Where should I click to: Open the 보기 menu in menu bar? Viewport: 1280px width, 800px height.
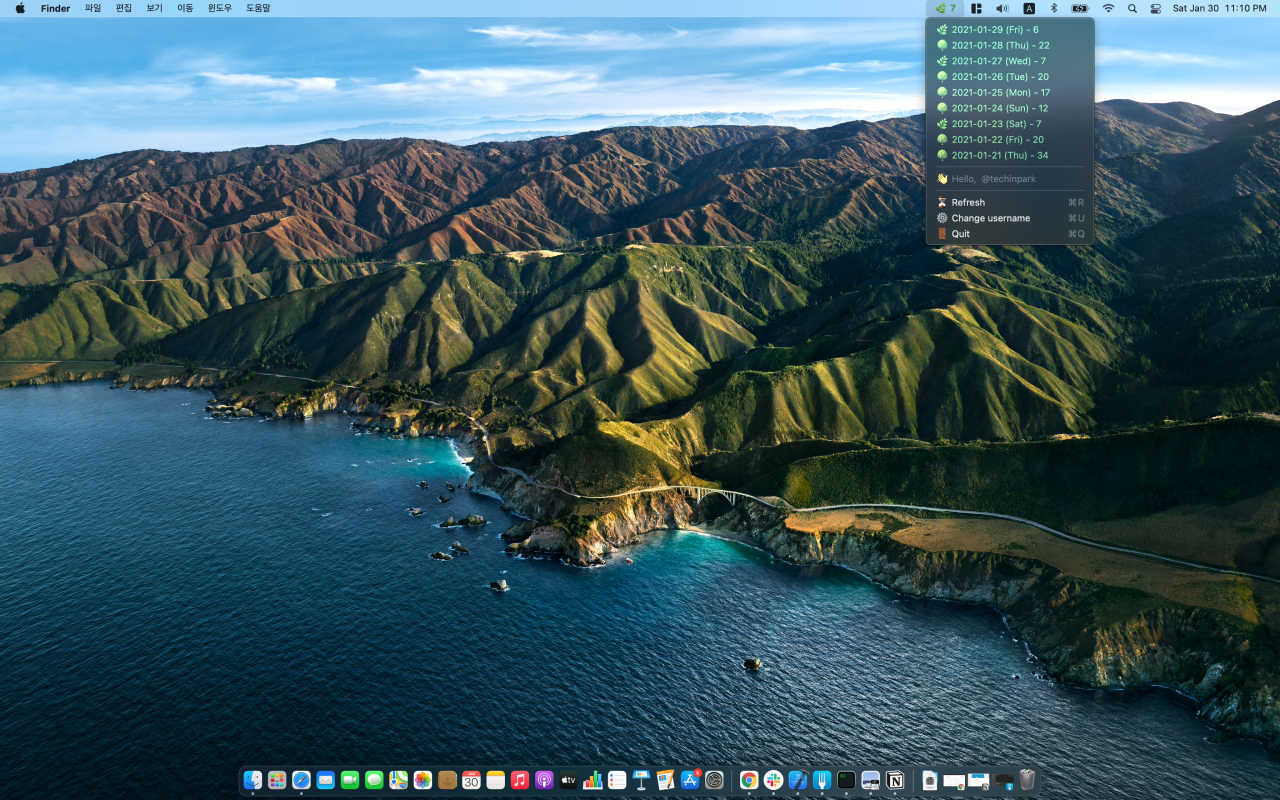pyautogui.click(x=154, y=8)
